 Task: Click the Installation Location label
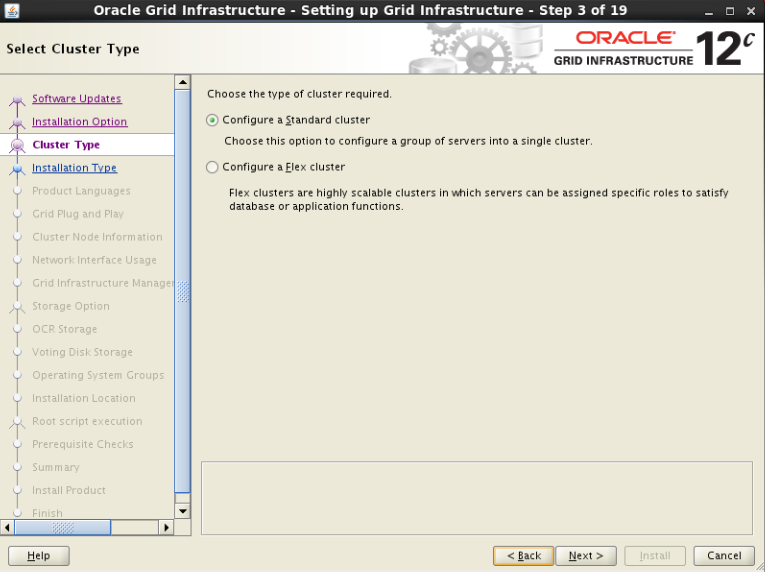[83, 398]
